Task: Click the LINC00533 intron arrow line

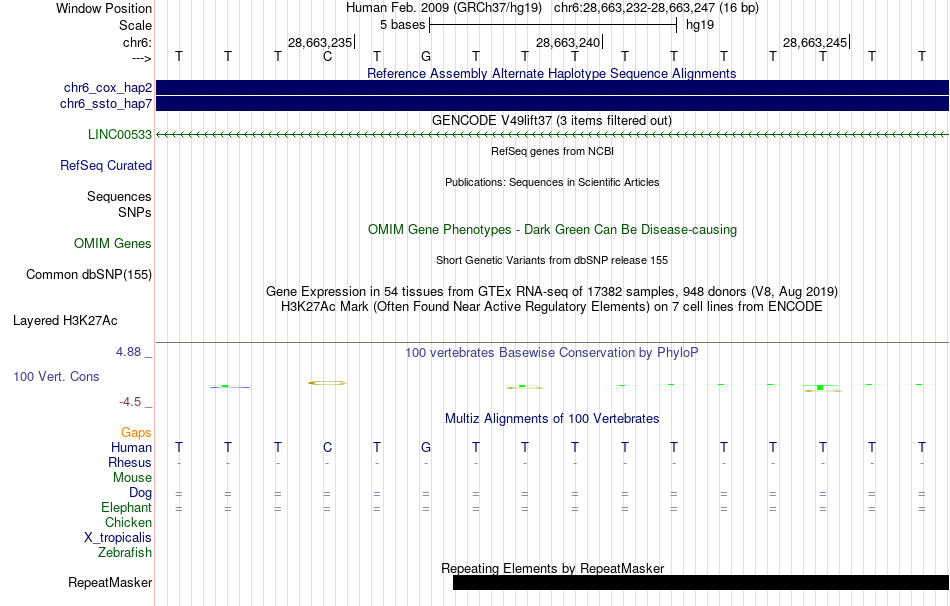Action: [x=553, y=135]
